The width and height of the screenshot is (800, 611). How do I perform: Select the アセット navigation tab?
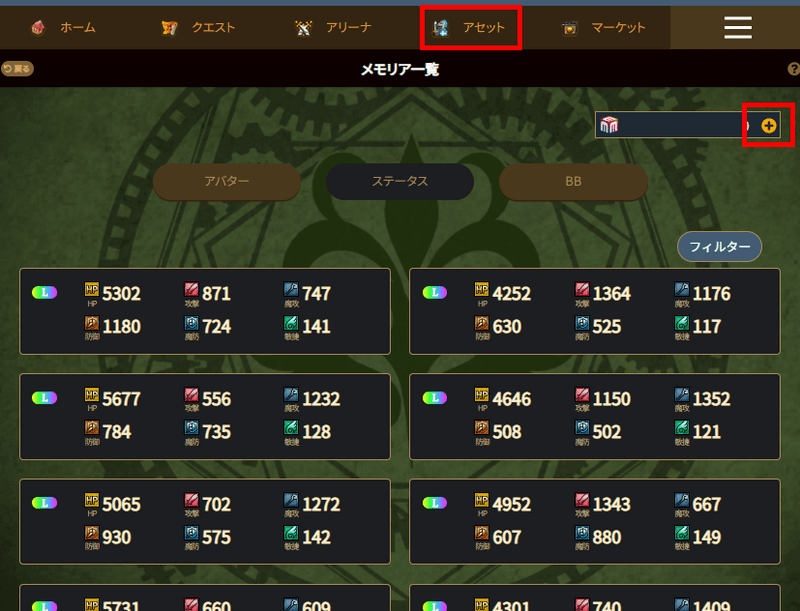470,28
